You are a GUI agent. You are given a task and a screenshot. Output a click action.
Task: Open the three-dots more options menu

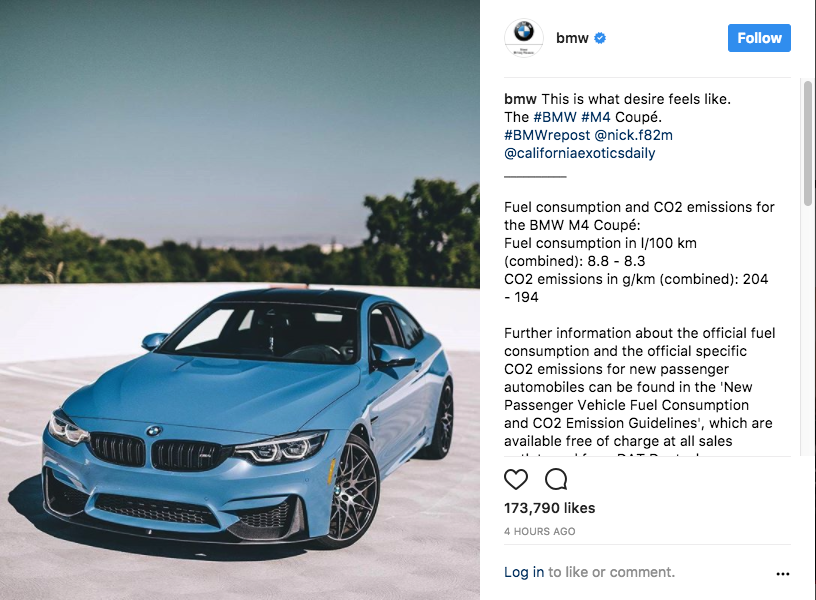pyautogui.click(x=783, y=573)
